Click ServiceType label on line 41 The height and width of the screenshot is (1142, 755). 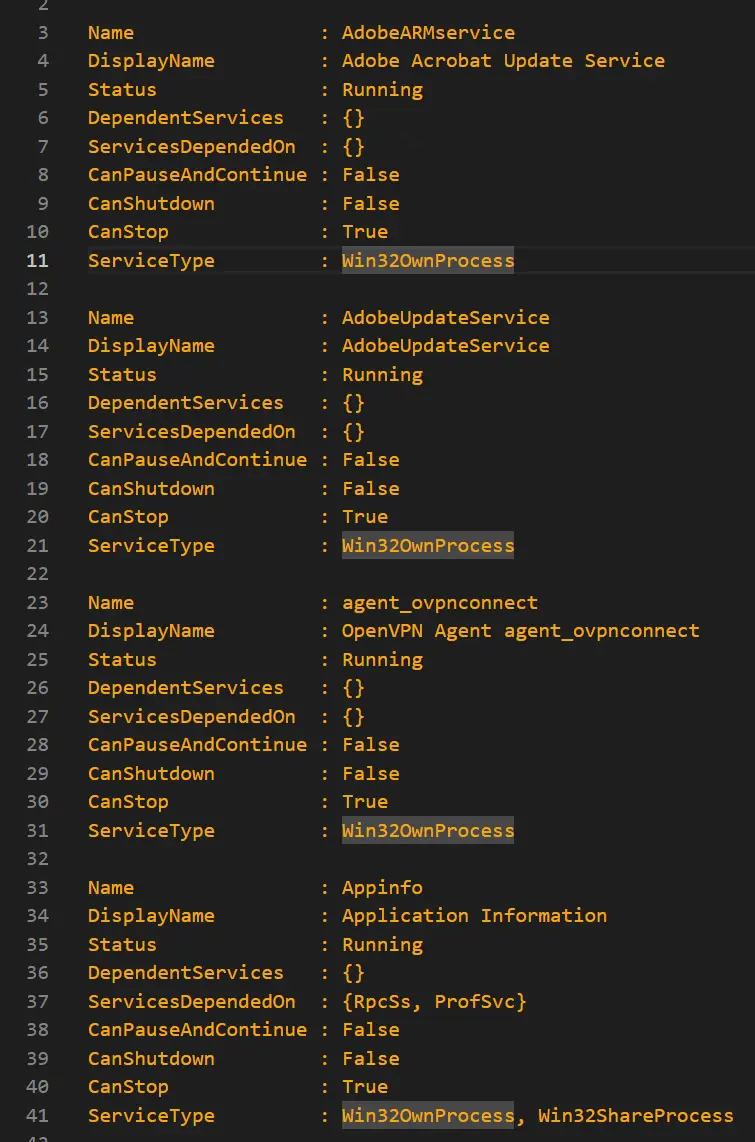coord(151,1116)
